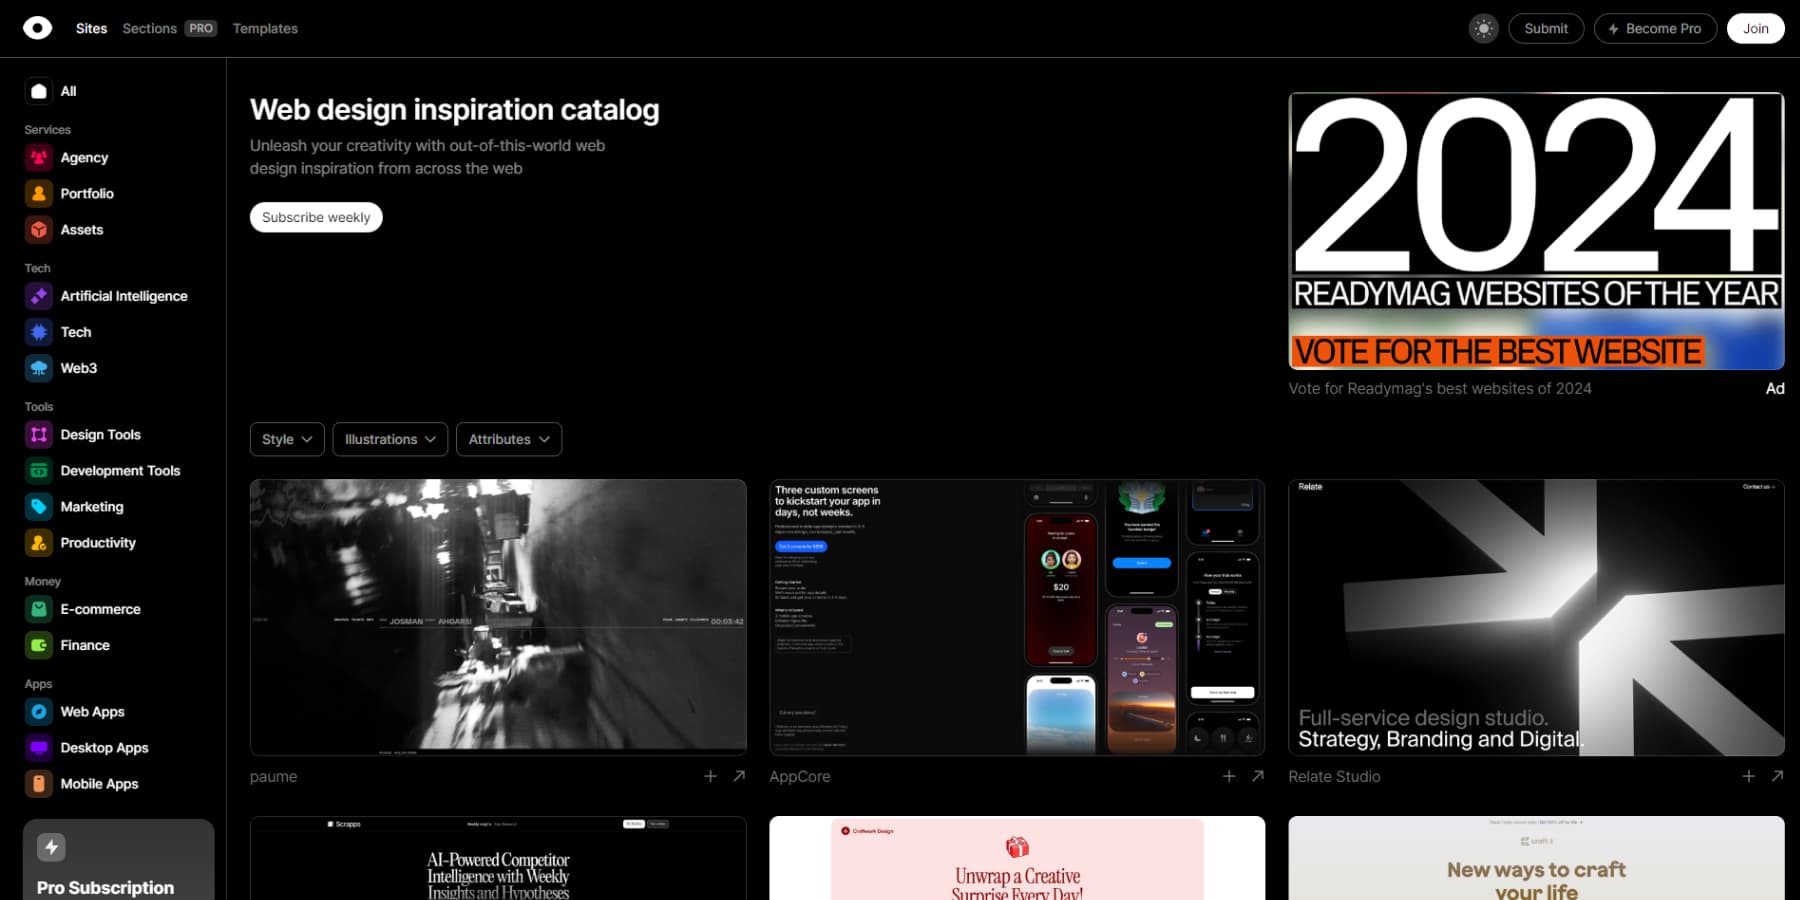Add paume site using its plus icon
Image resolution: width=1800 pixels, height=900 pixels.
coord(710,776)
